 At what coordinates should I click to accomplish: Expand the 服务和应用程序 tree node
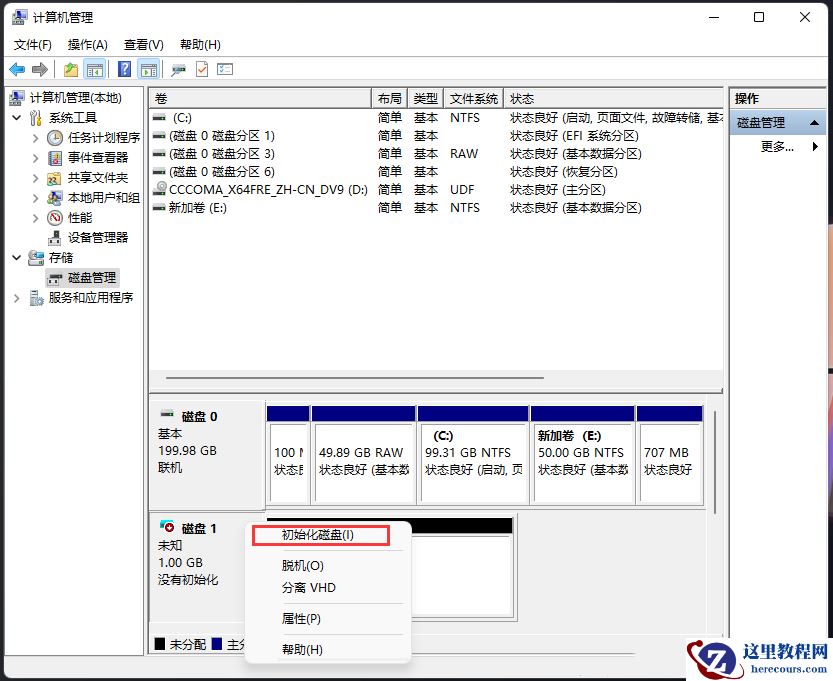click(x=17, y=297)
